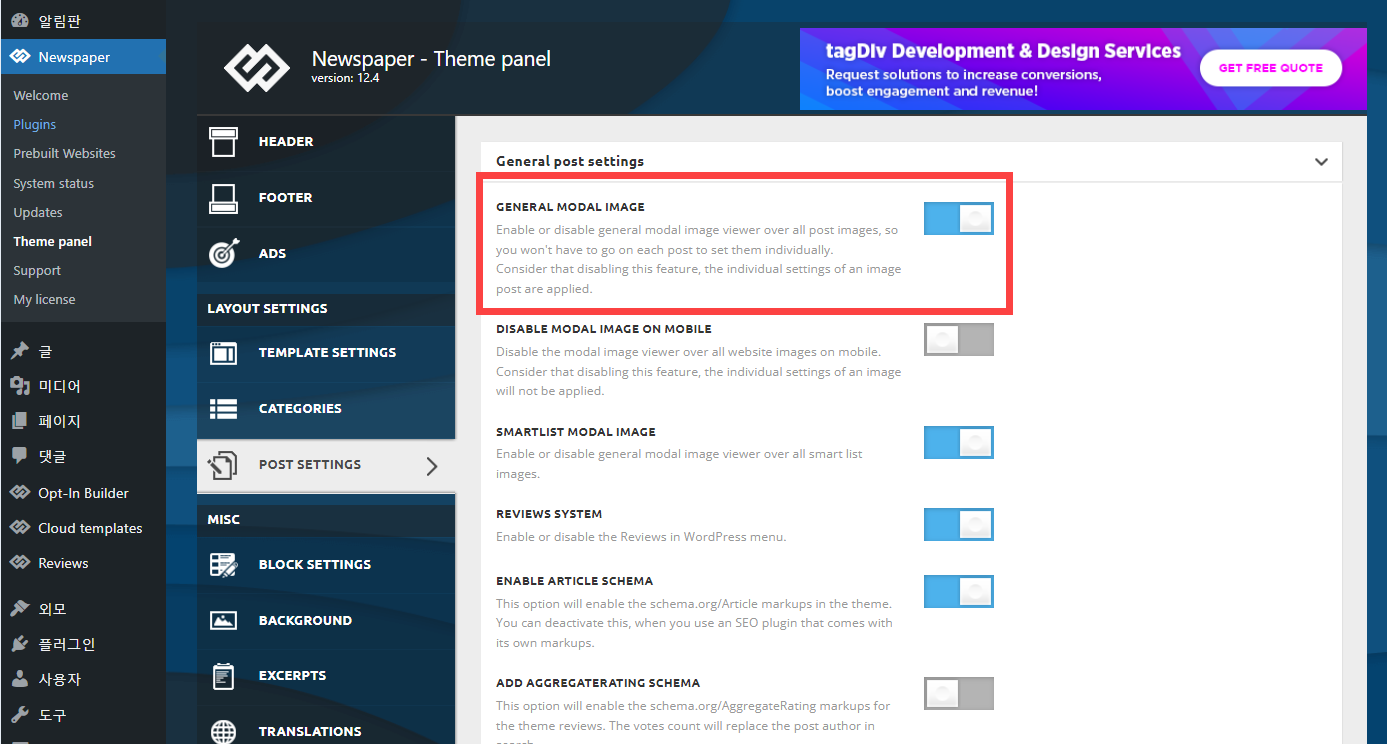The image size is (1387, 744).
Task: Click the Translations globe icon
Action: click(223, 732)
